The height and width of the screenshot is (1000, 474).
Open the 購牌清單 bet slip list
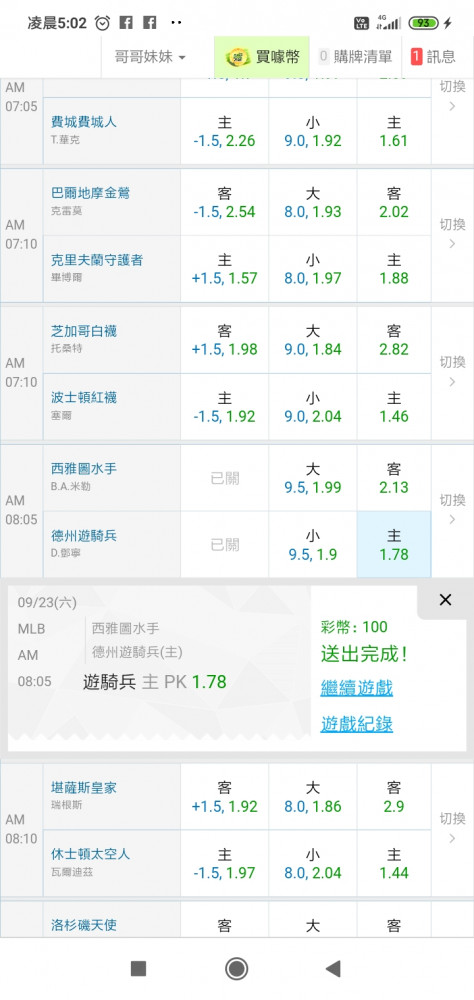355,57
